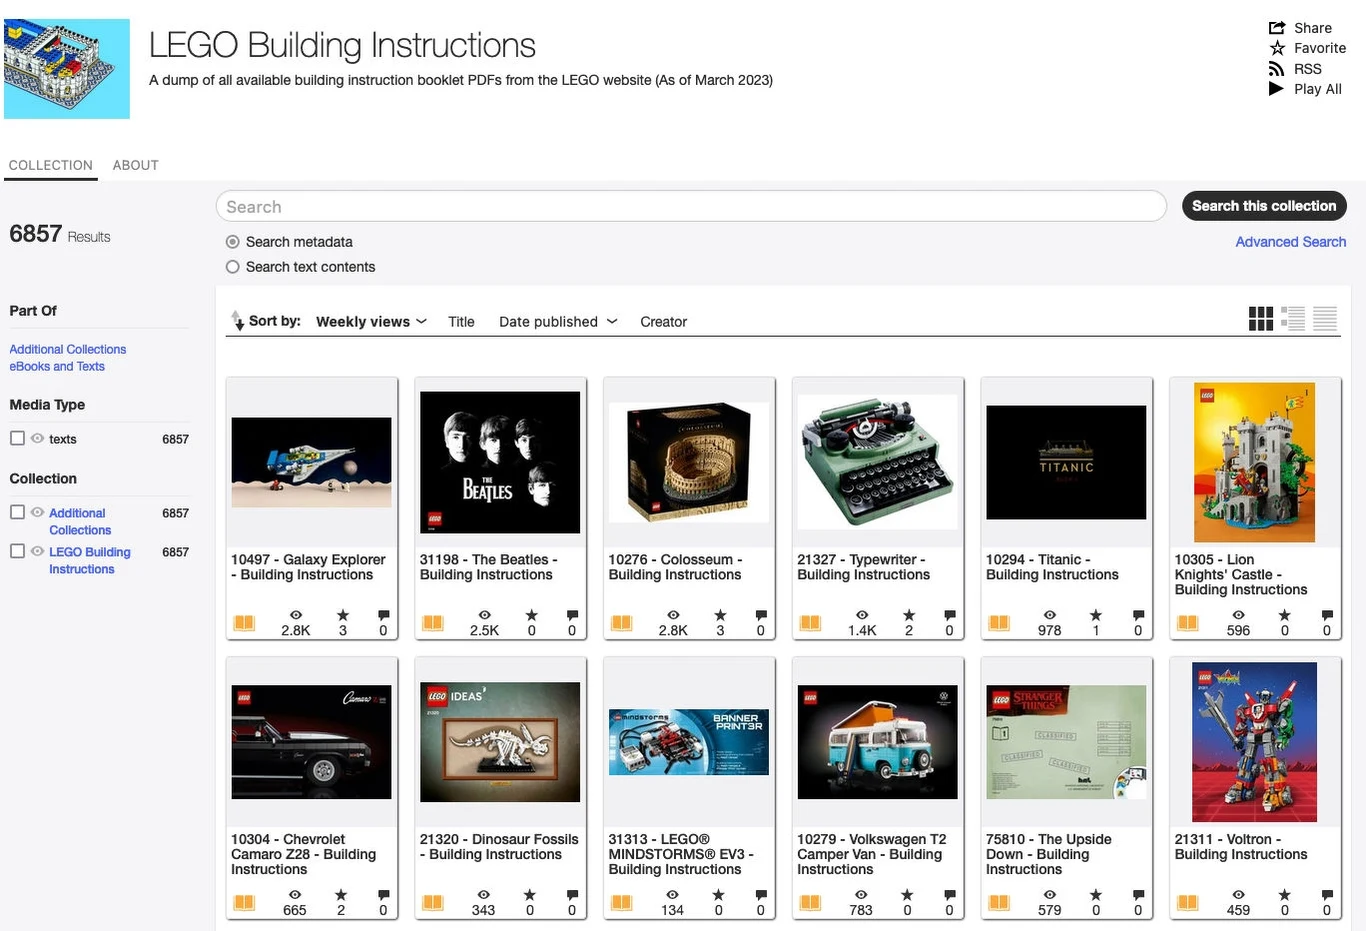Open Advanced Search link
Image resolution: width=1366 pixels, height=931 pixels.
pyautogui.click(x=1291, y=242)
